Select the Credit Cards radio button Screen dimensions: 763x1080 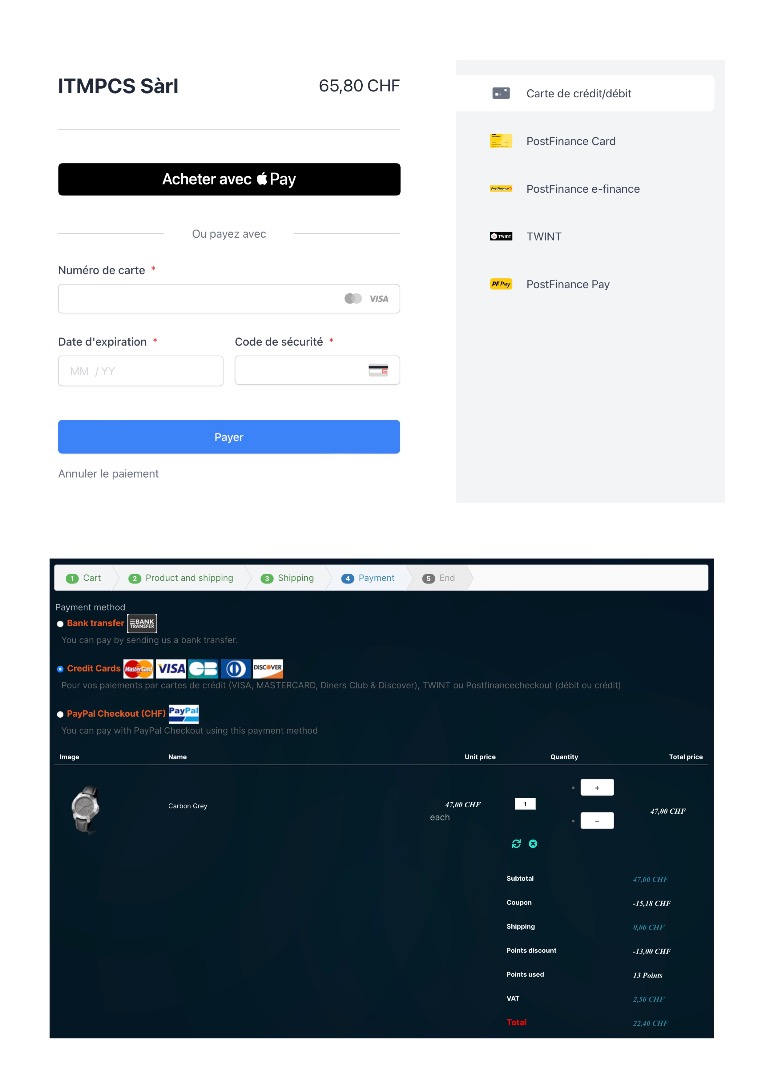(60, 669)
